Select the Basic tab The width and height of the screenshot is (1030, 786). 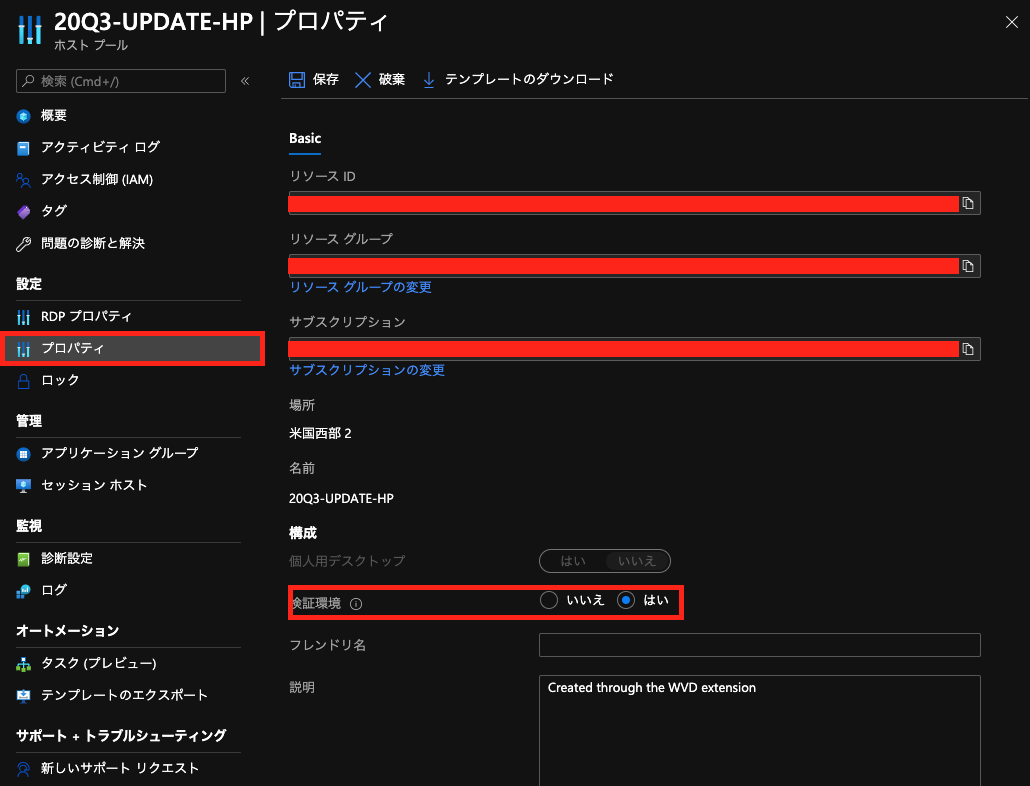tap(304, 138)
